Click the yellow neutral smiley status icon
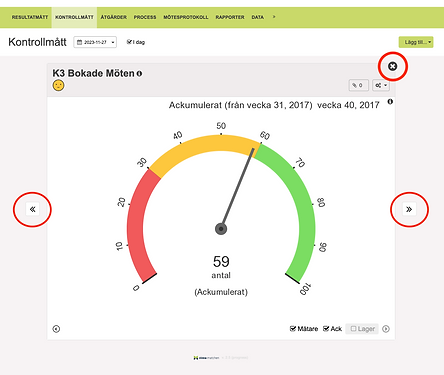The height and width of the screenshot is (375, 444). coord(58,85)
